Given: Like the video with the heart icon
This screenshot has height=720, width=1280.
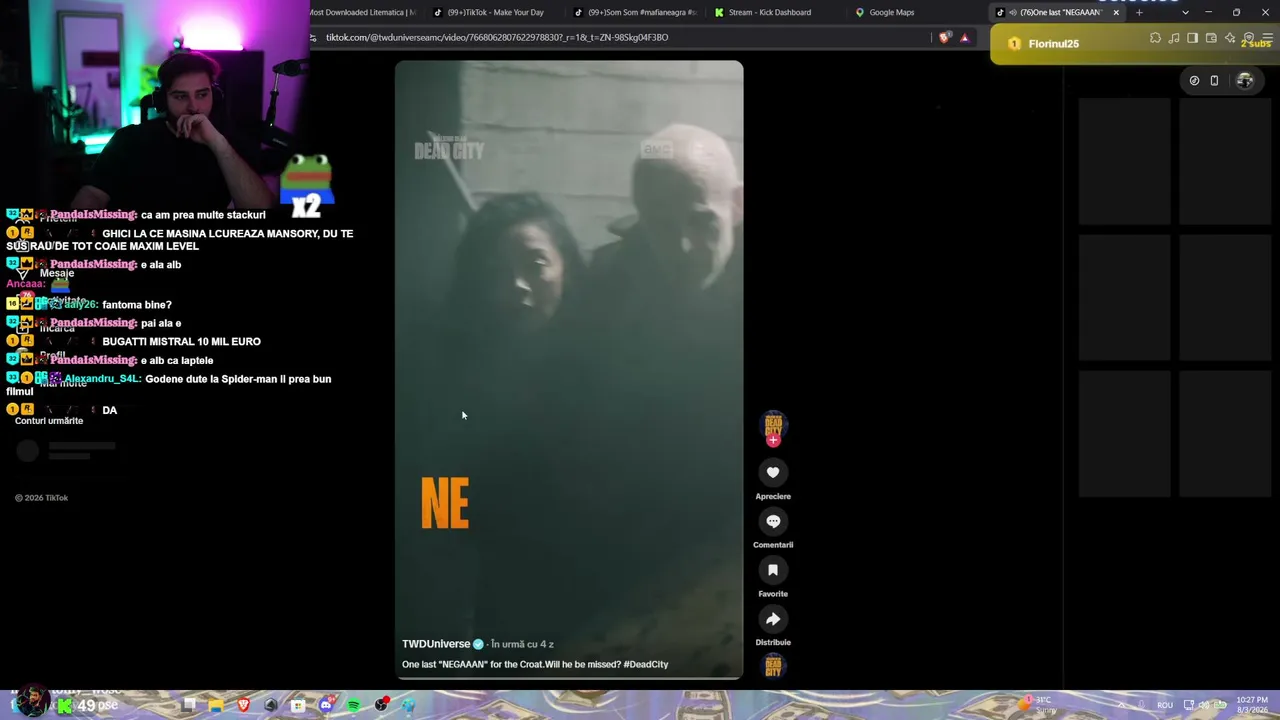Looking at the screenshot, I should (773, 472).
